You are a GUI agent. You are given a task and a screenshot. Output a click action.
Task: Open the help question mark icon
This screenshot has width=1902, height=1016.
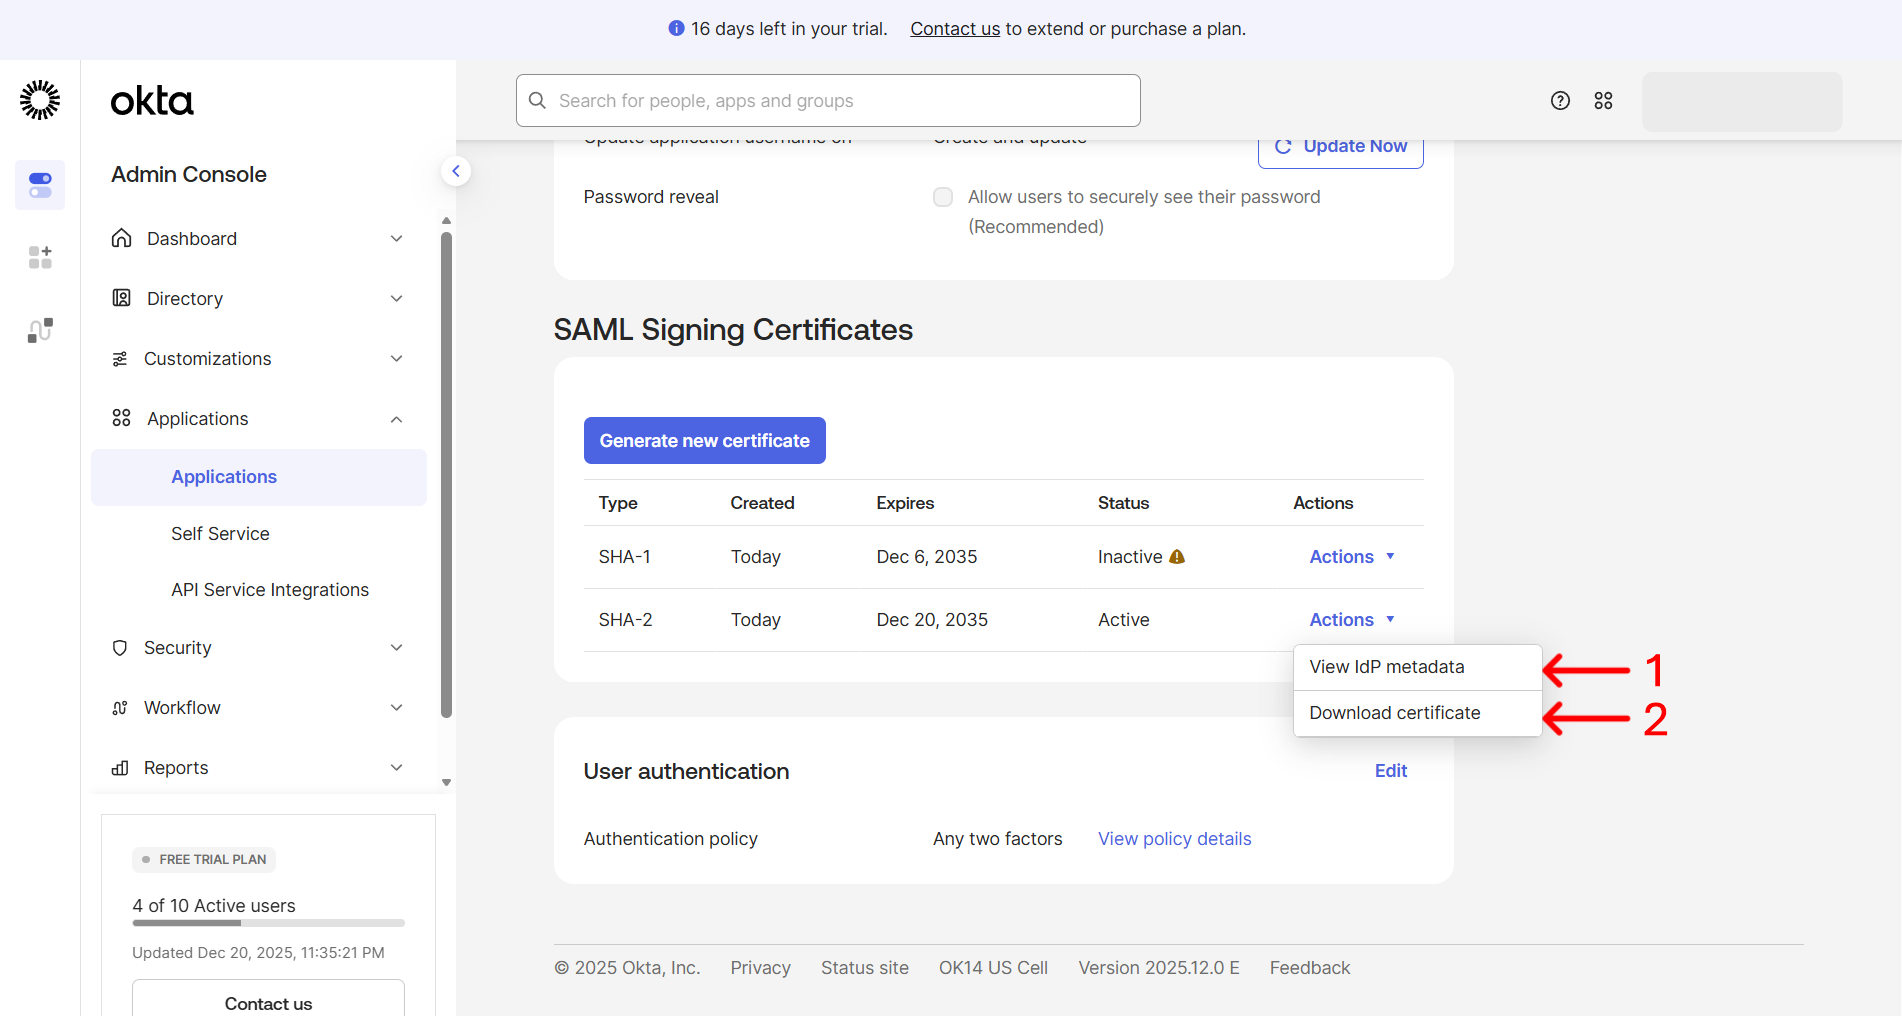point(1560,100)
